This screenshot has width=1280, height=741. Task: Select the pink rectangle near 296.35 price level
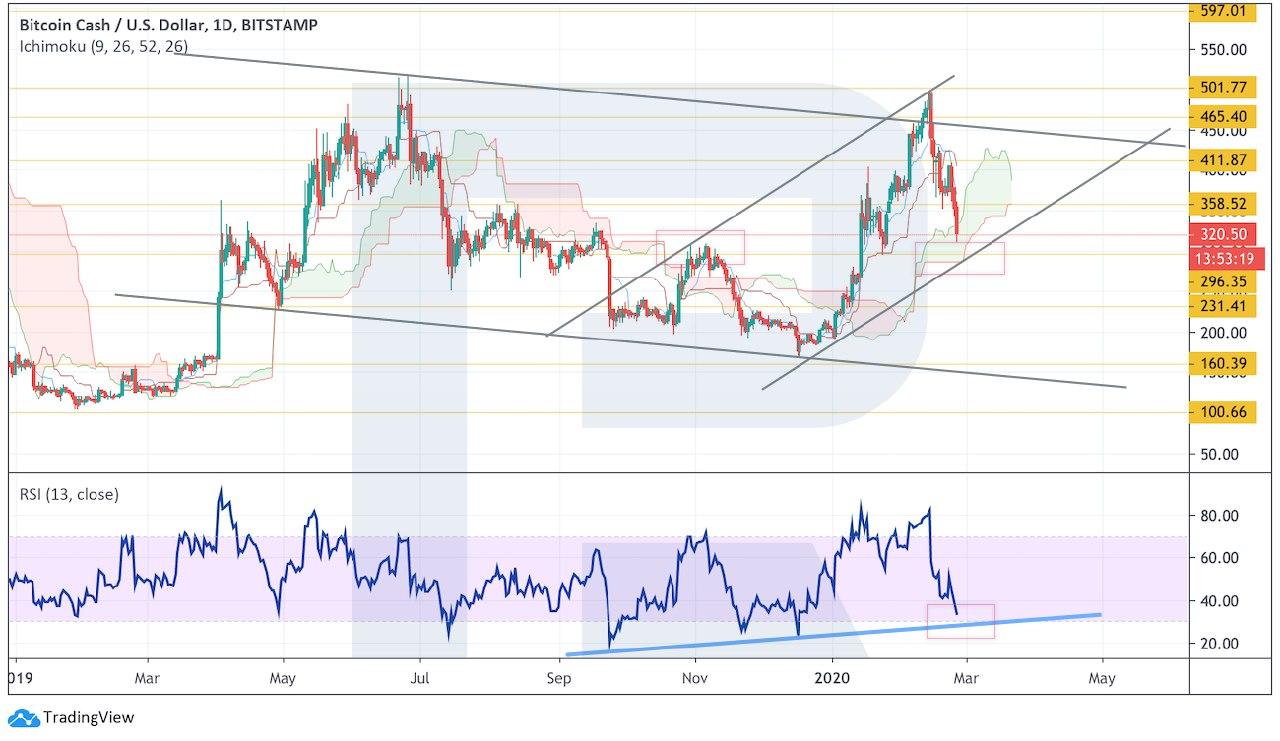click(960, 259)
